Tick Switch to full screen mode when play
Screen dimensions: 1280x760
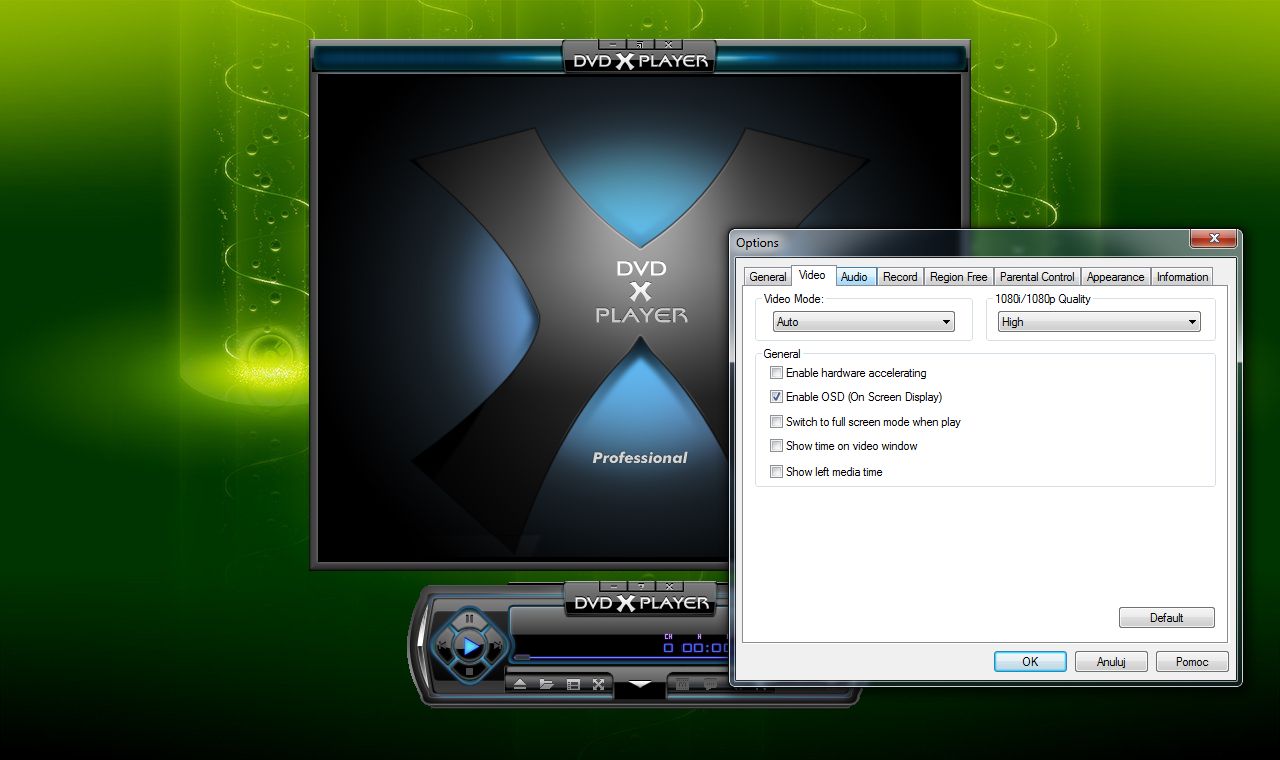click(776, 422)
